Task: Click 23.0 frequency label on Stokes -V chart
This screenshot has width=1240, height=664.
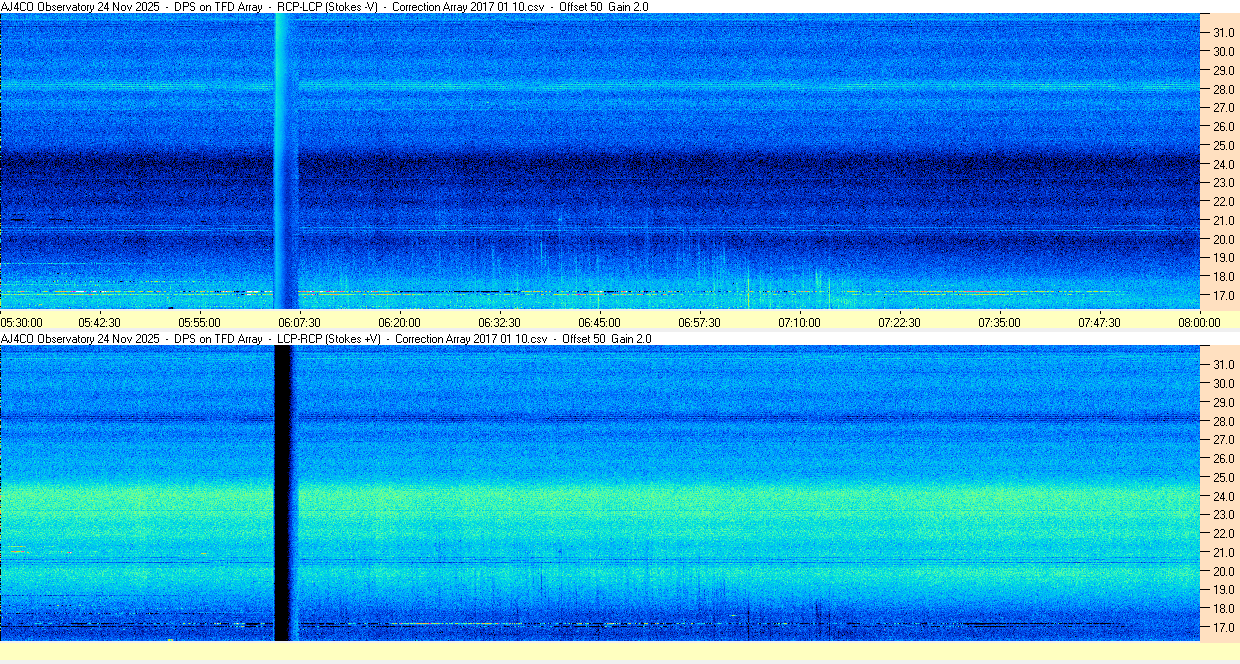Action: click(x=1223, y=183)
